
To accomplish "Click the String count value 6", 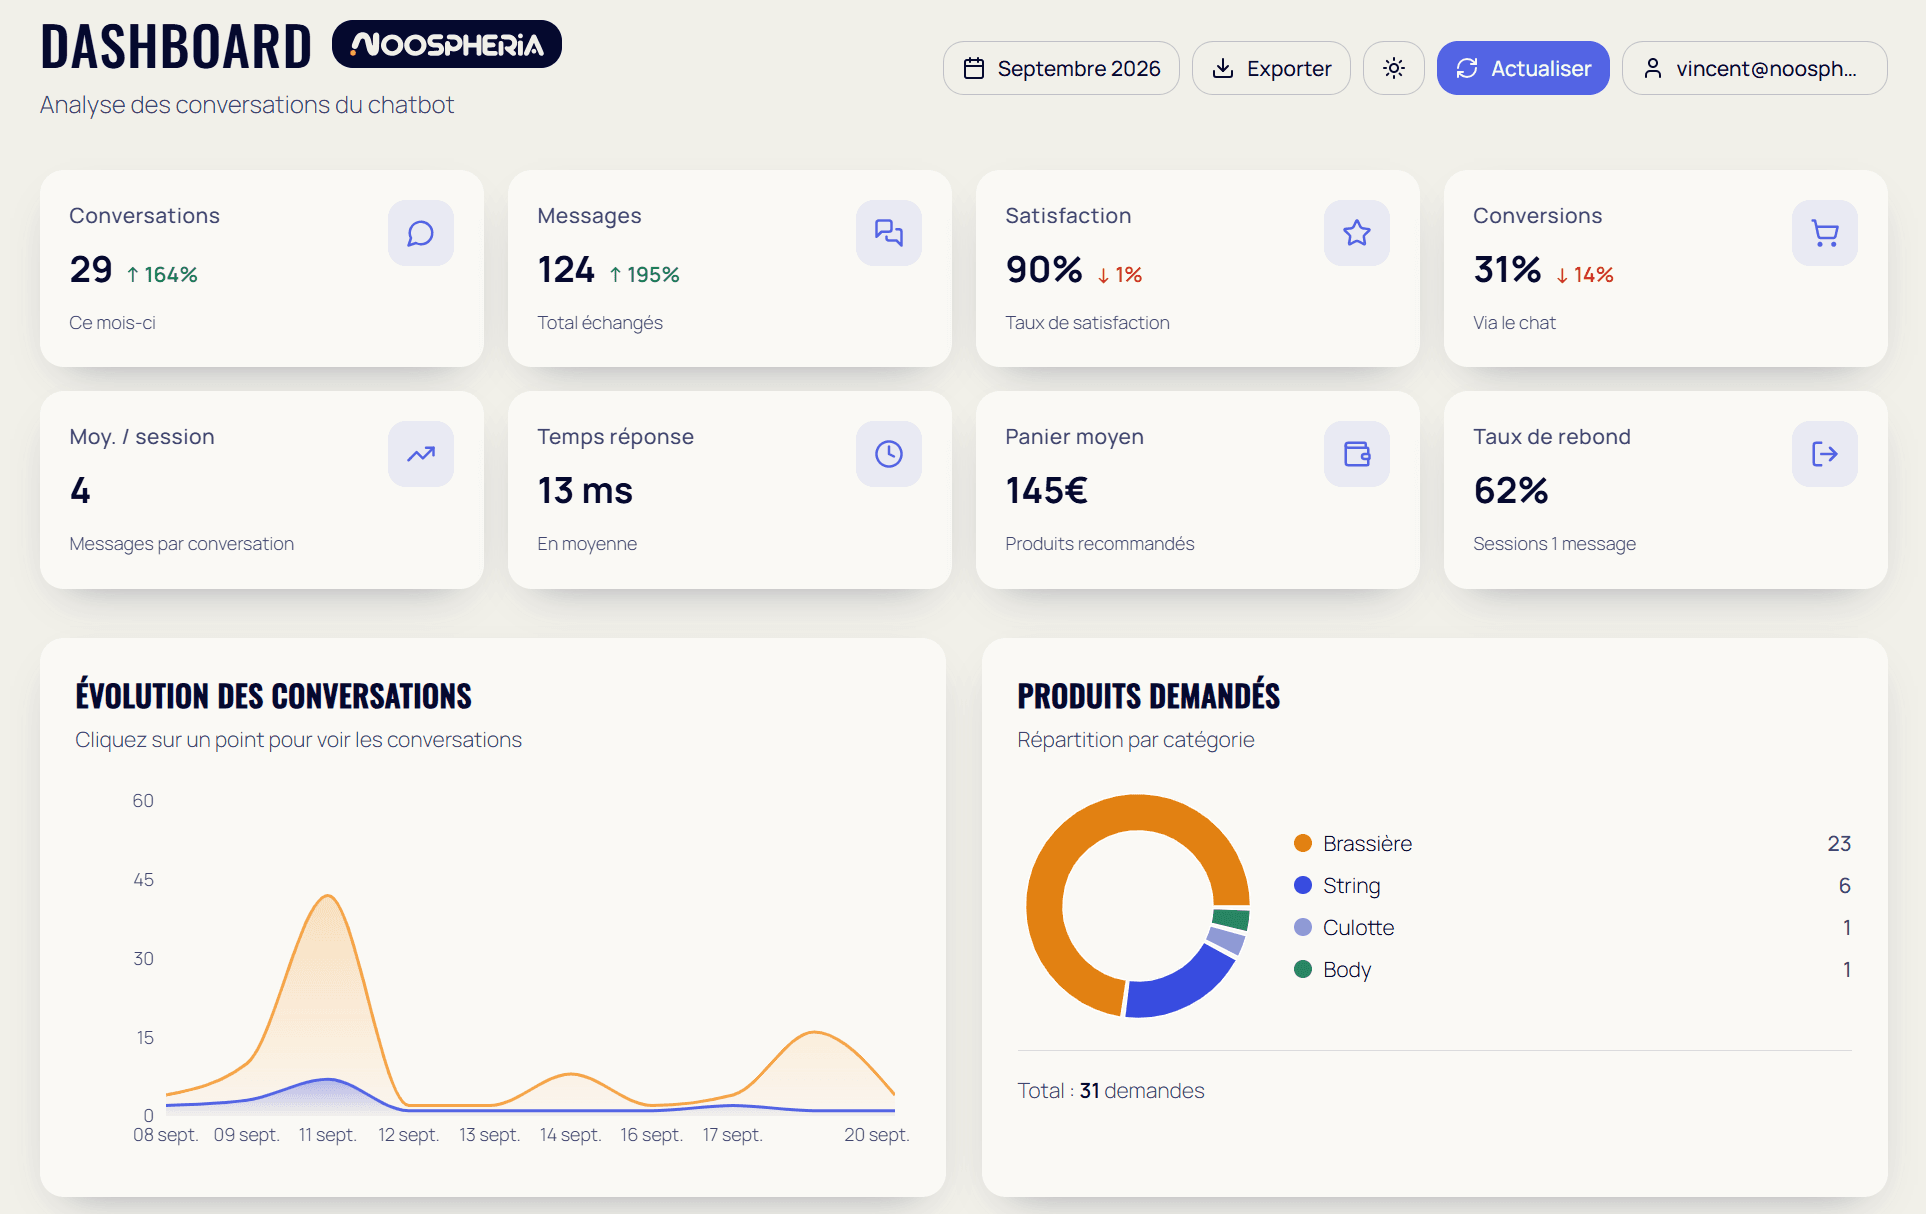I will 1845,885.
